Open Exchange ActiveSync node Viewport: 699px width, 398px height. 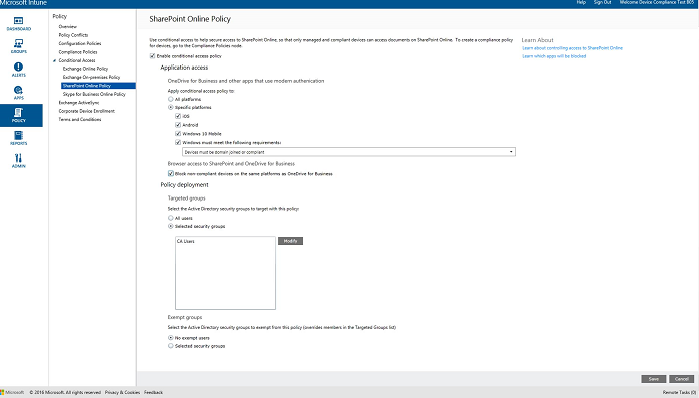[79, 103]
